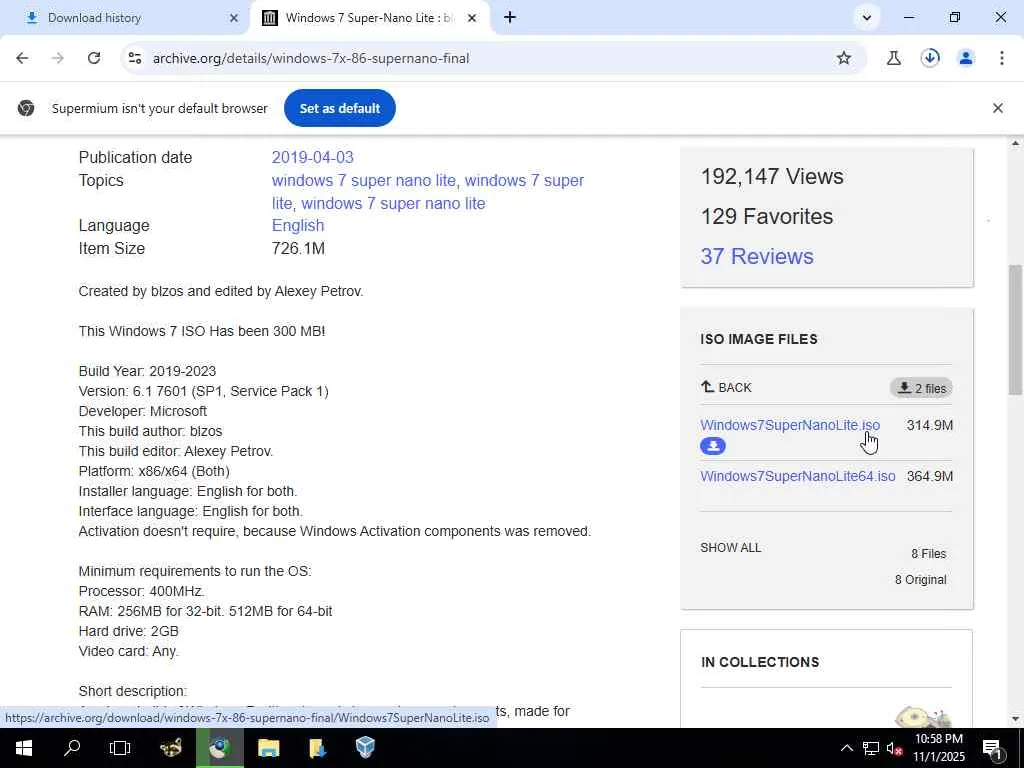The image size is (1024, 768).
Task: Click SHOW ALL files link
Action: click(730, 548)
